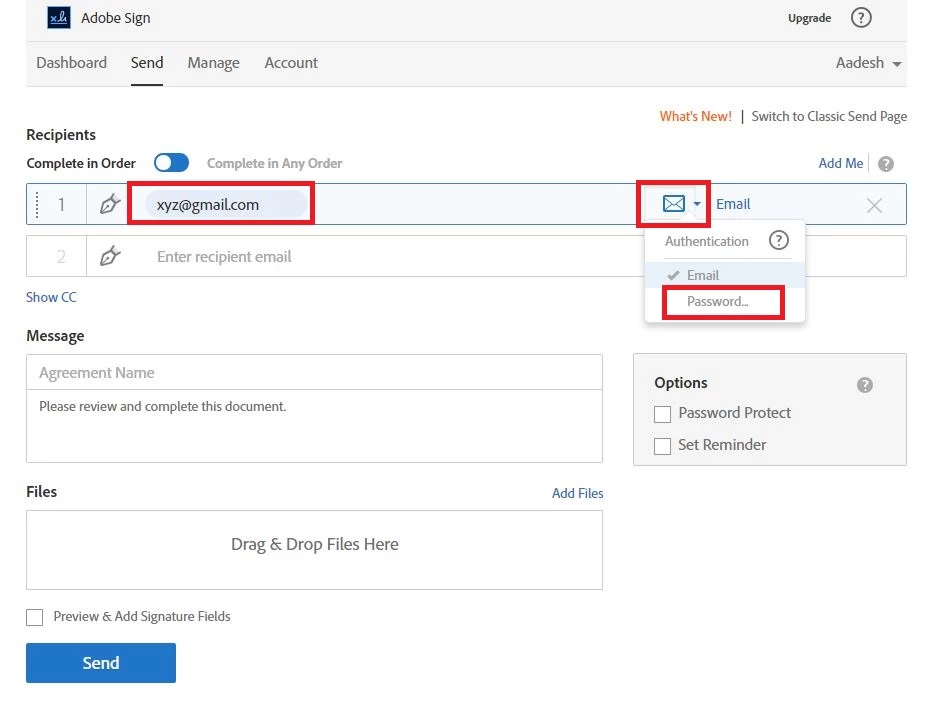Expand the authentication dropdown arrow for recipient 1
Image resolution: width=938 pixels, height=701 pixels.
697,205
